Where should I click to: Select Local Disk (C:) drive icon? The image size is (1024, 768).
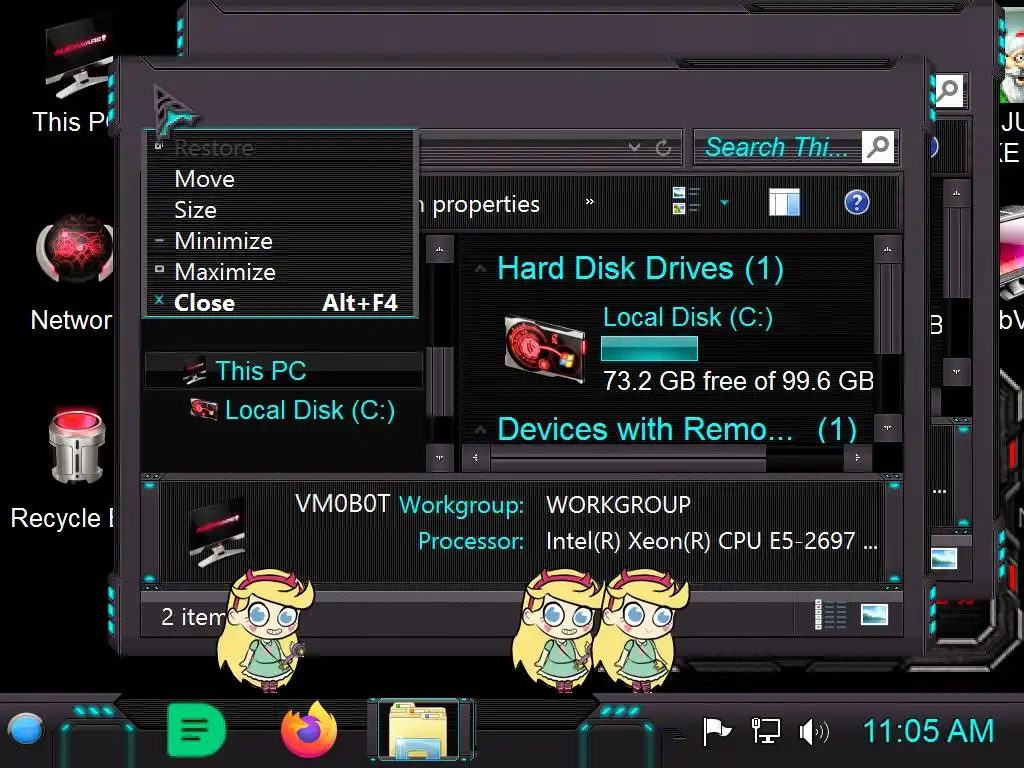pyautogui.click(x=545, y=347)
